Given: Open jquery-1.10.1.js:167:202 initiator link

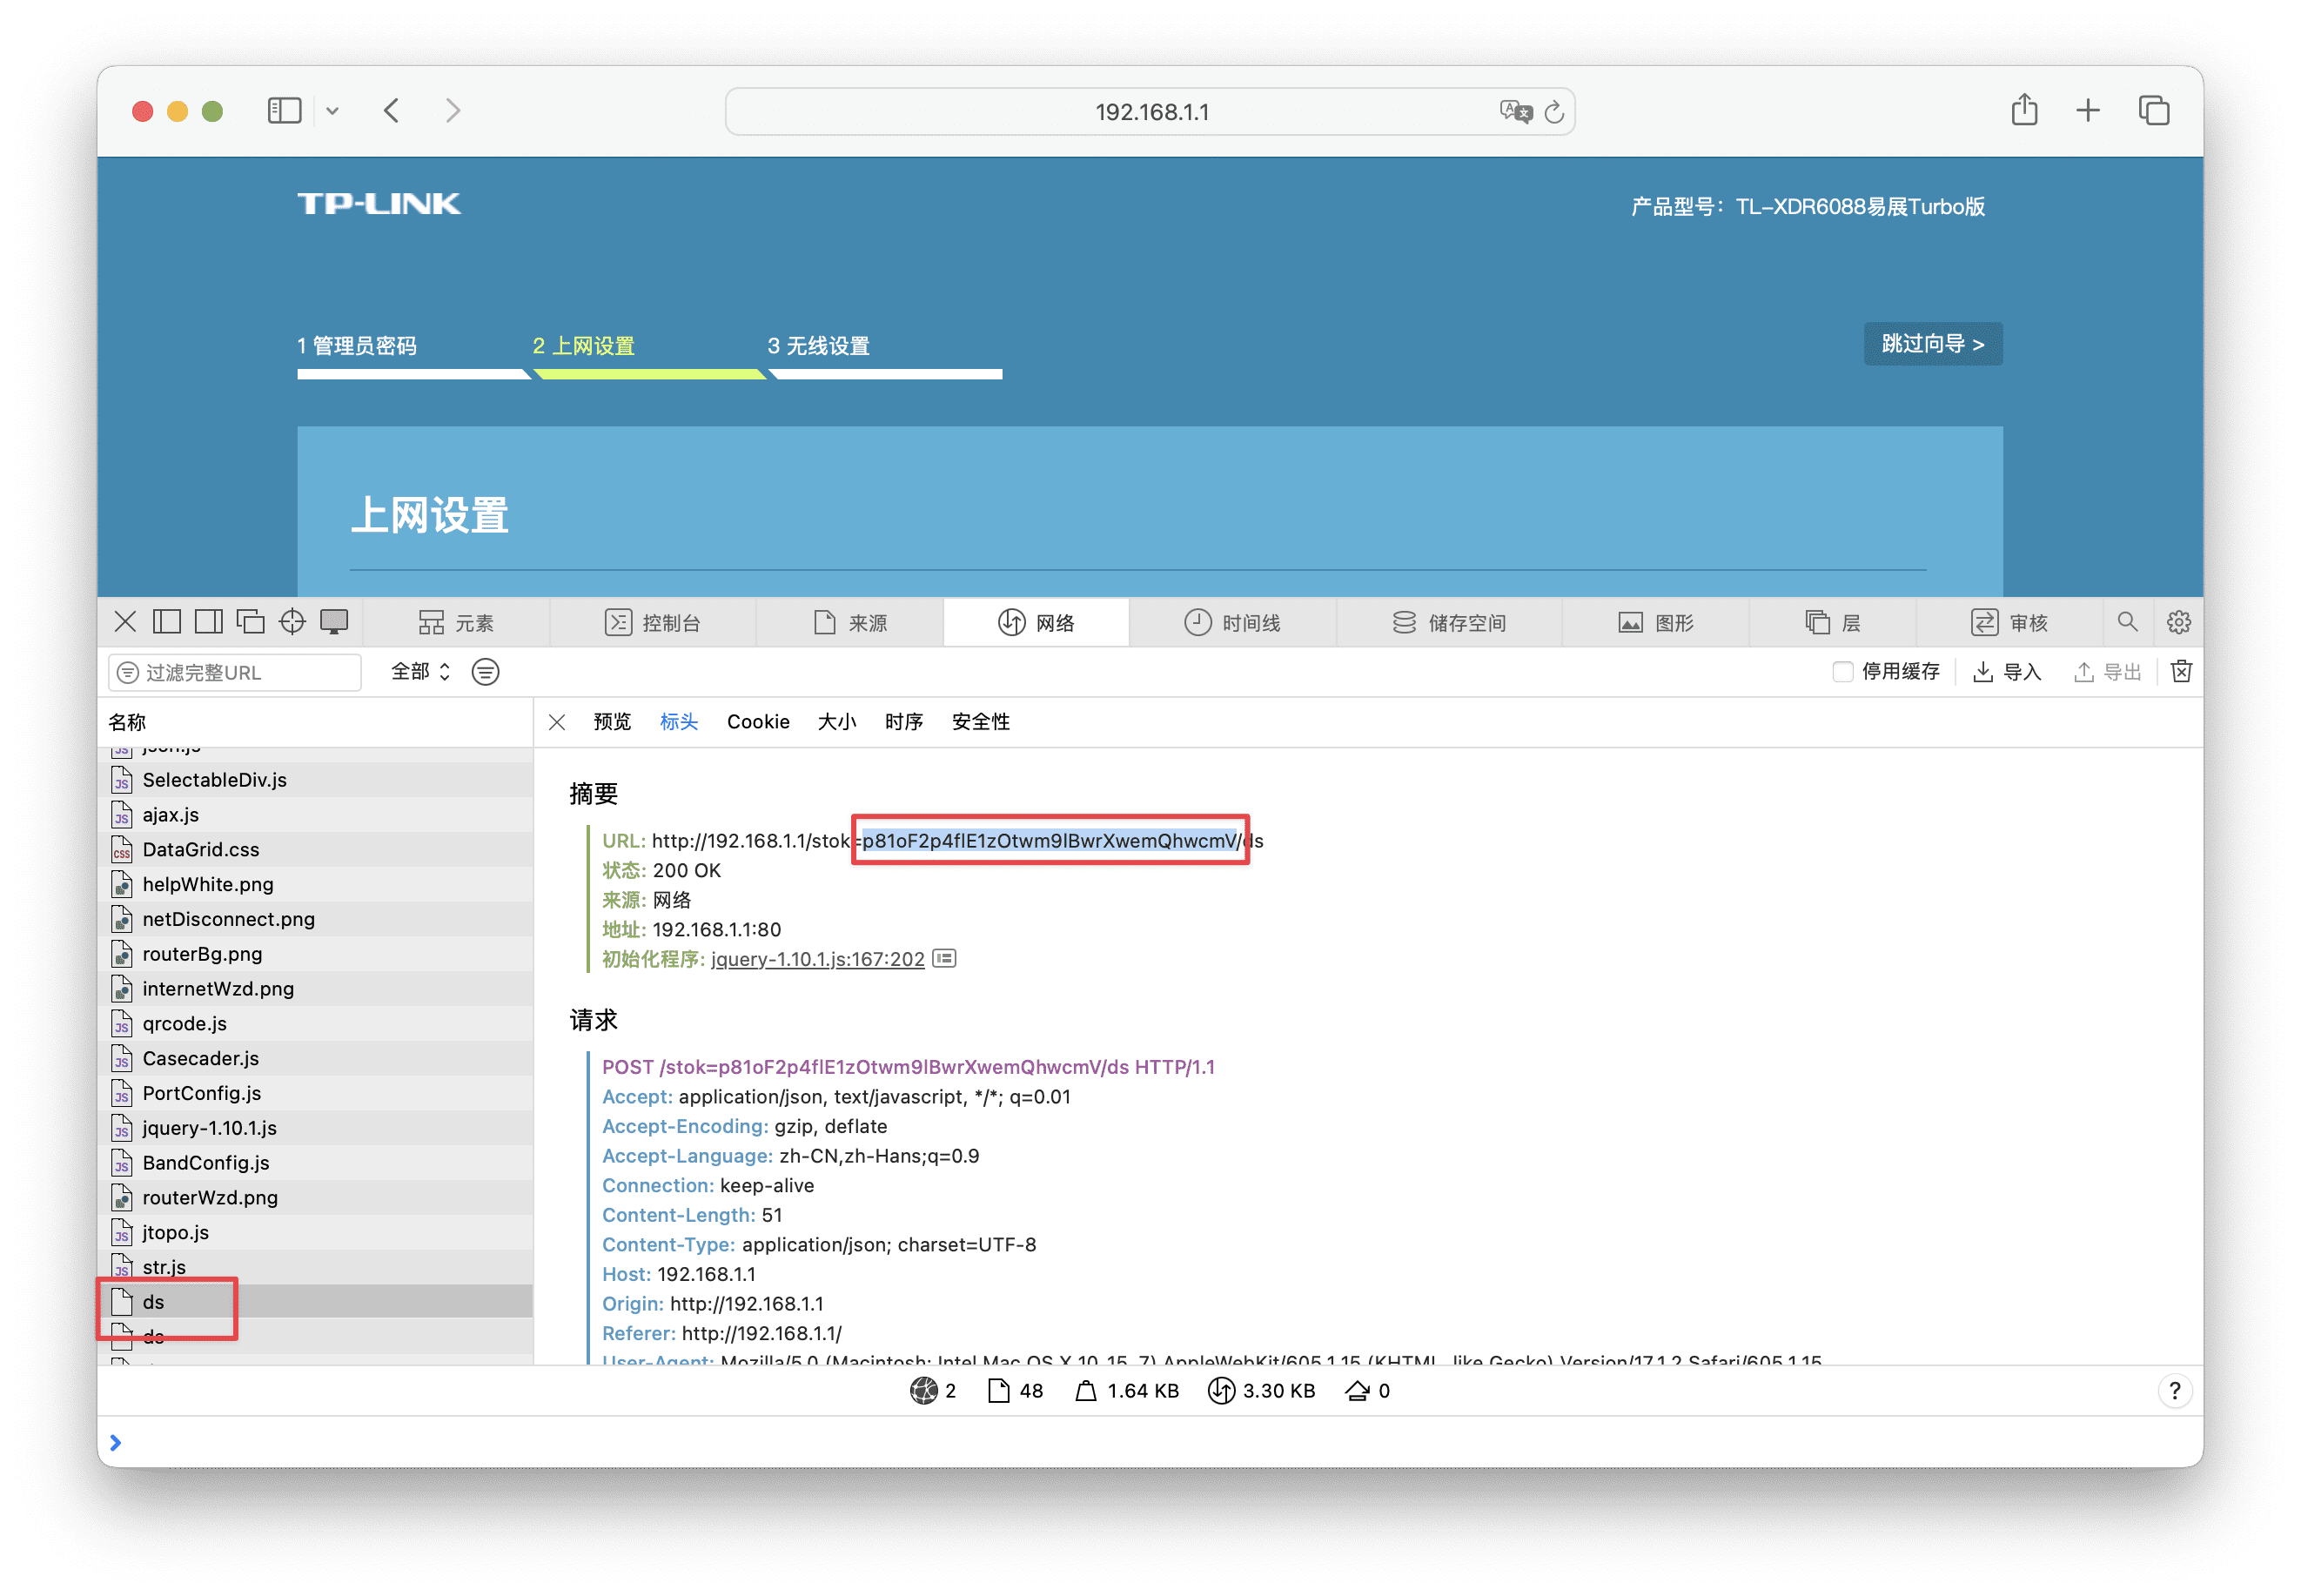Looking at the screenshot, I should coord(817,959).
